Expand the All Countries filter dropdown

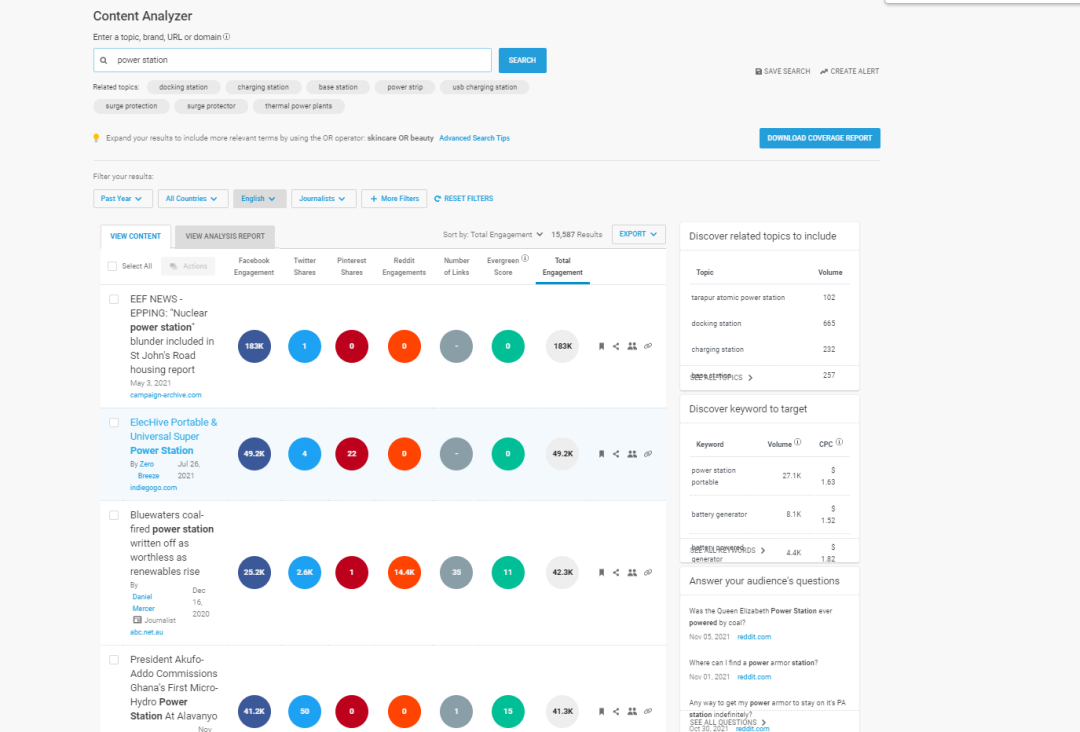[x=192, y=199]
